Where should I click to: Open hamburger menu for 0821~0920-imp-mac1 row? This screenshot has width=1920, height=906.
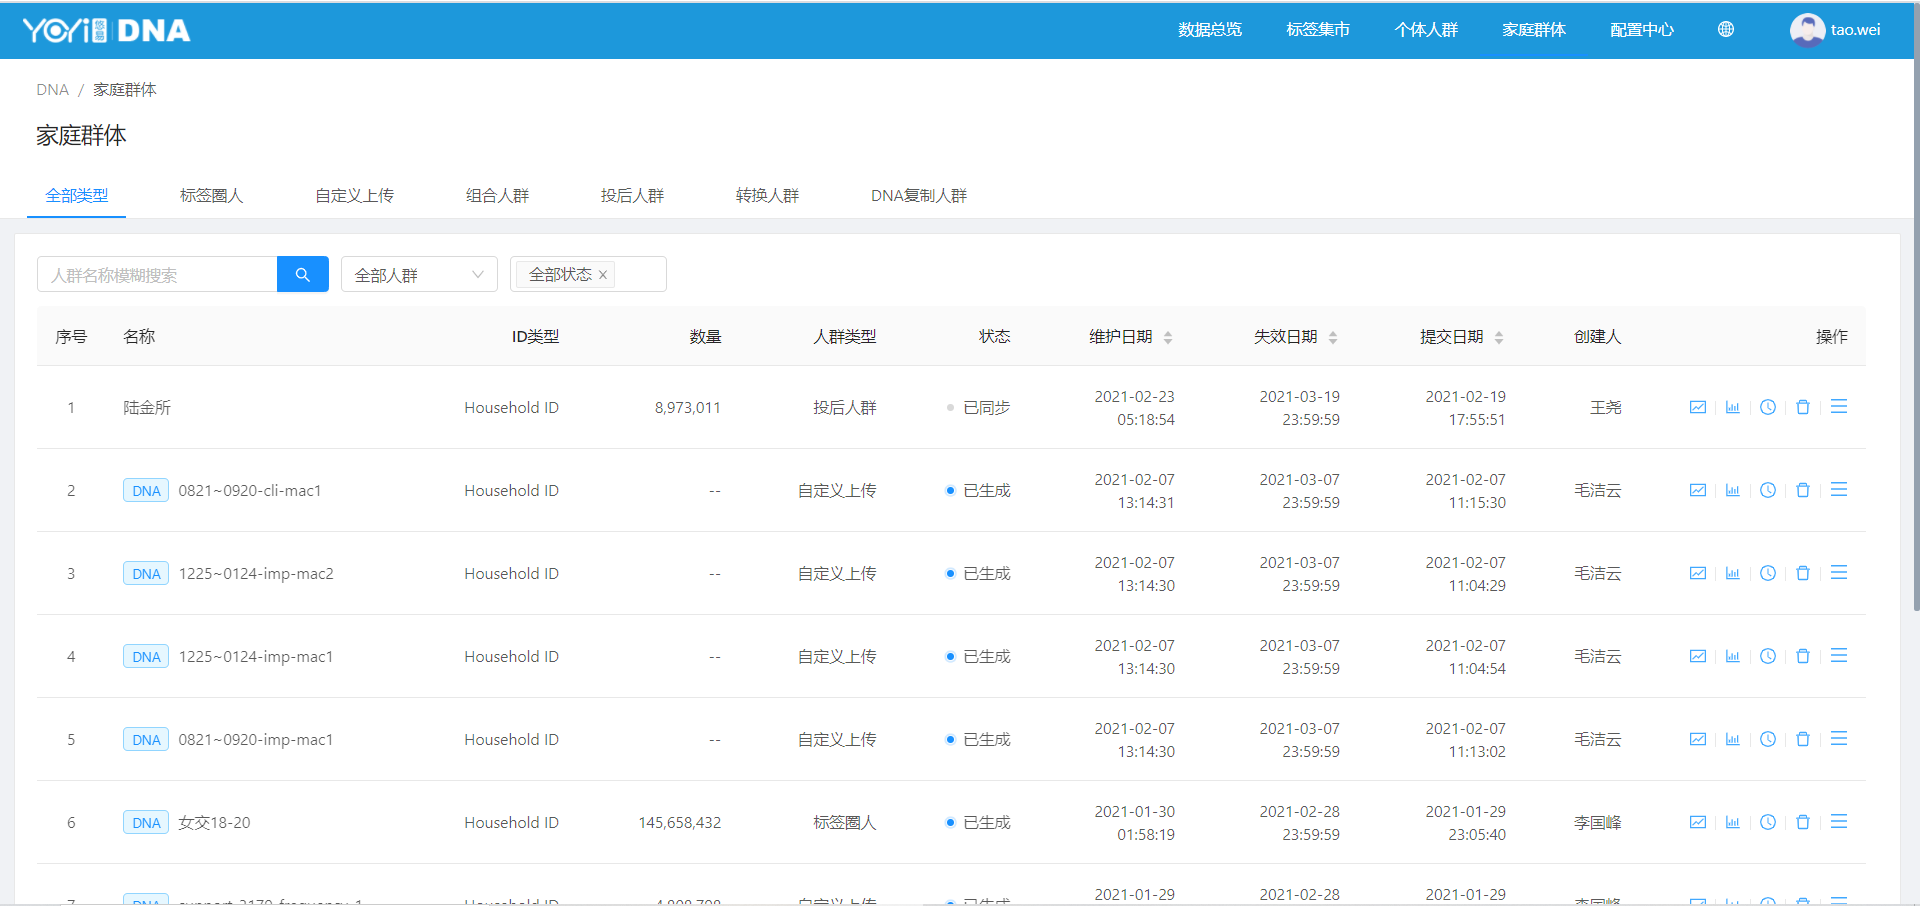point(1838,739)
